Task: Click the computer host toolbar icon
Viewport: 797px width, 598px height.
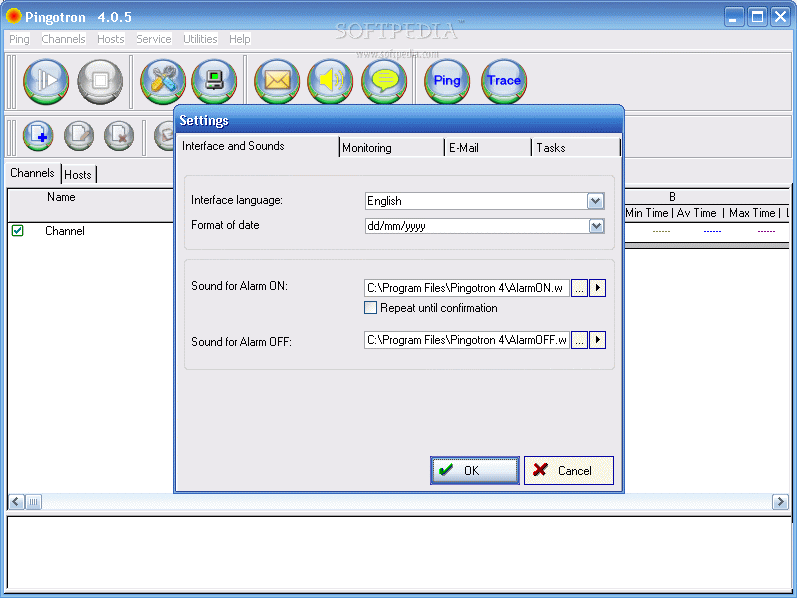Action: (214, 81)
